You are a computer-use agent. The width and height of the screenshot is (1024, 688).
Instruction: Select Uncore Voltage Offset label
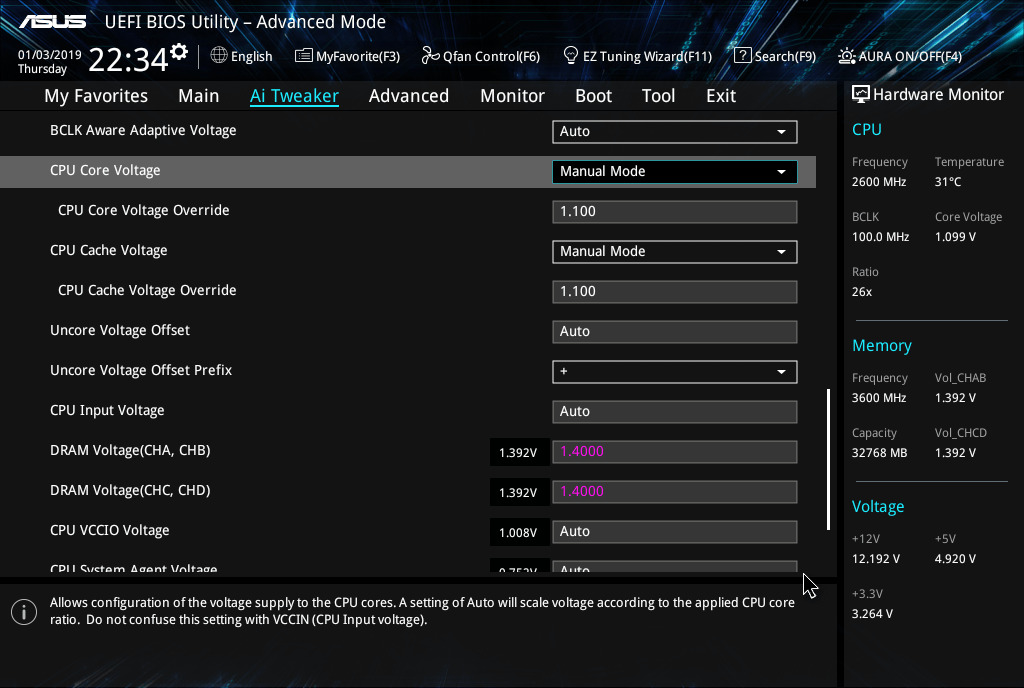click(x=120, y=330)
